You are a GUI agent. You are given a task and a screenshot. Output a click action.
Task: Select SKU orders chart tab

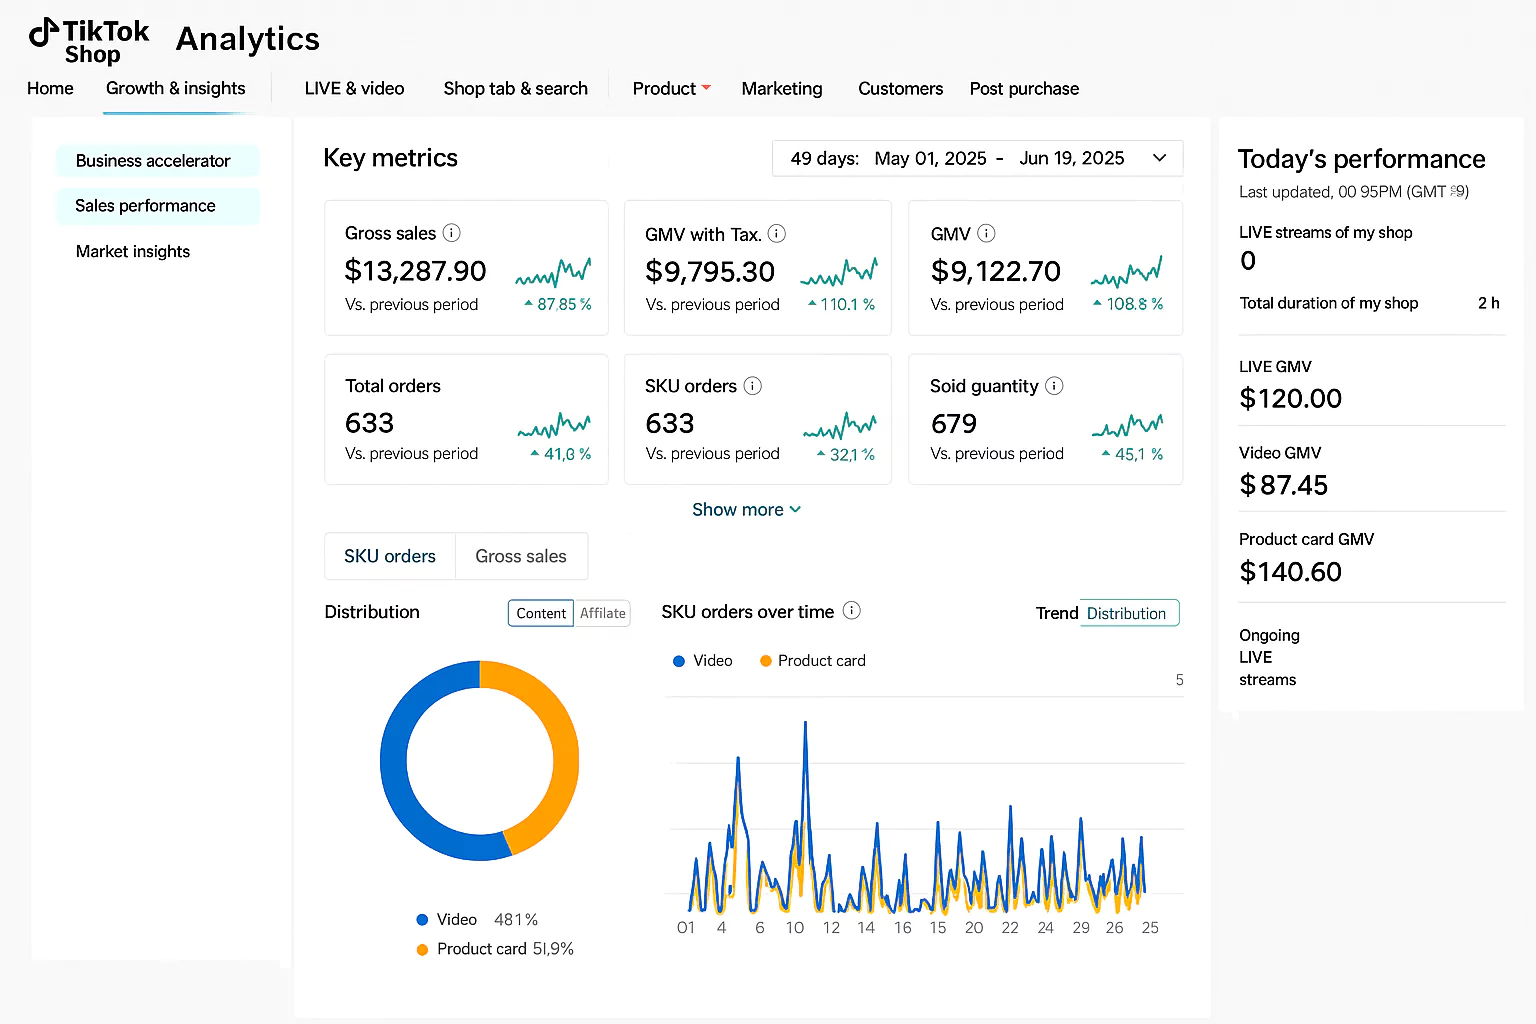(x=390, y=556)
